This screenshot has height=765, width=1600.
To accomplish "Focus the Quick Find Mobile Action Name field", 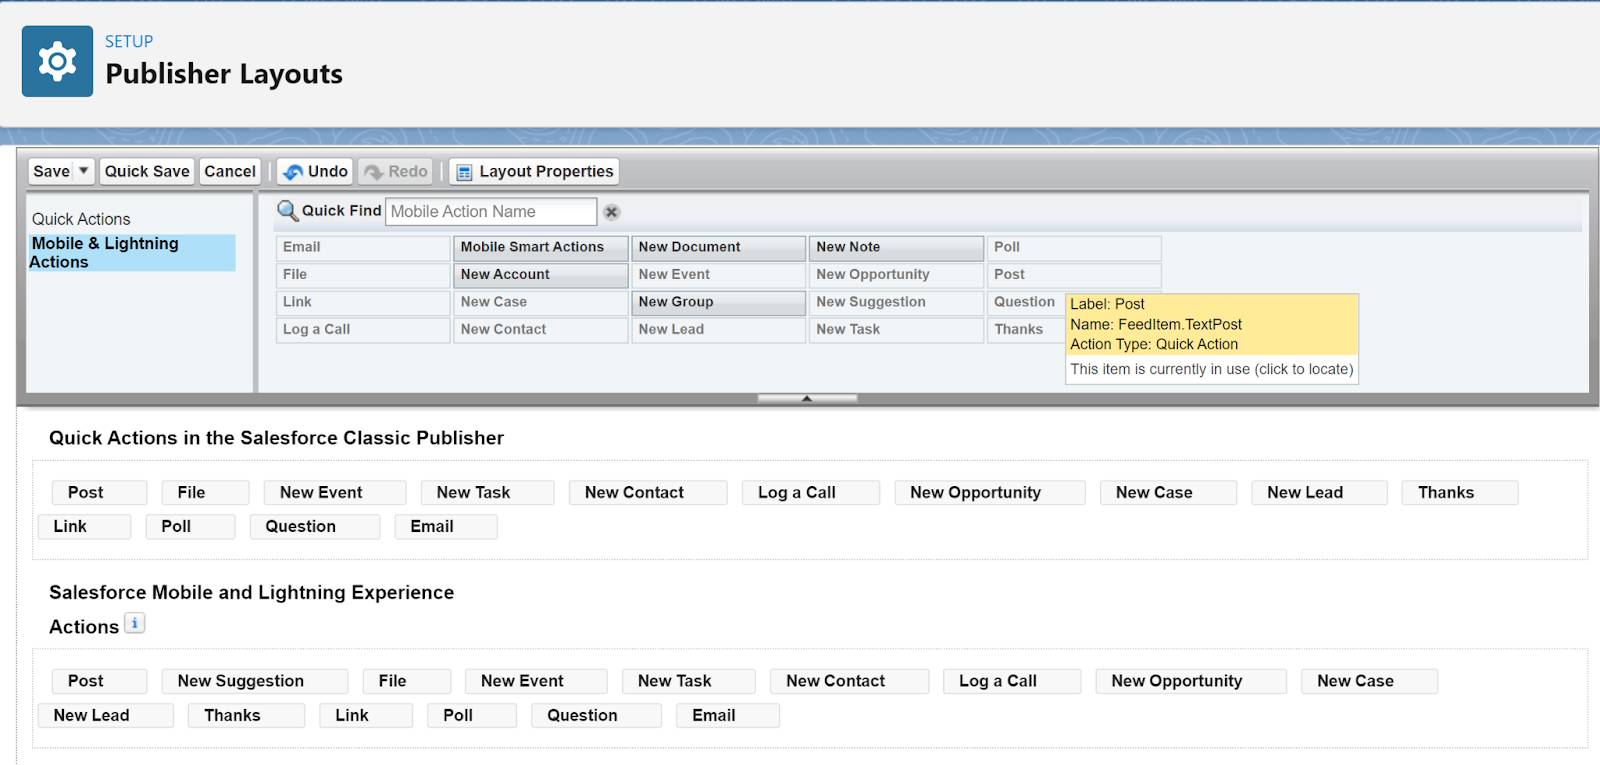I will pos(491,212).
